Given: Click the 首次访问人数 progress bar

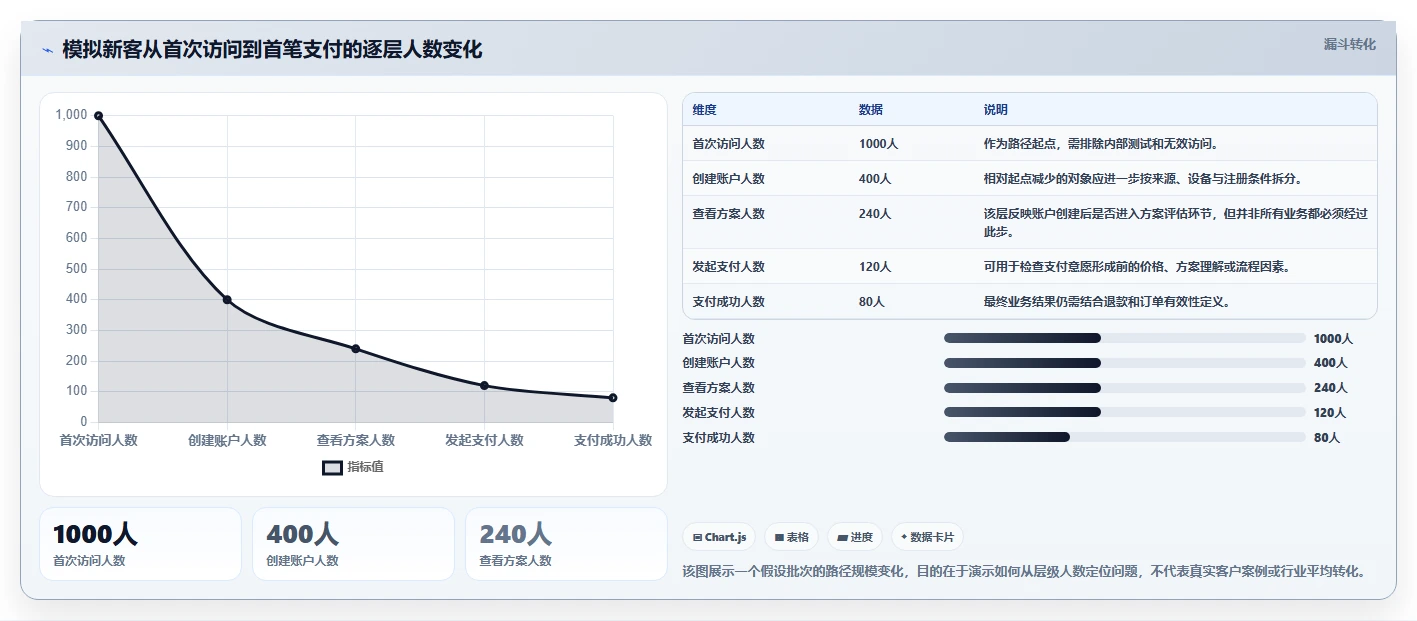Looking at the screenshot, I should click(x=1125, y=338).
